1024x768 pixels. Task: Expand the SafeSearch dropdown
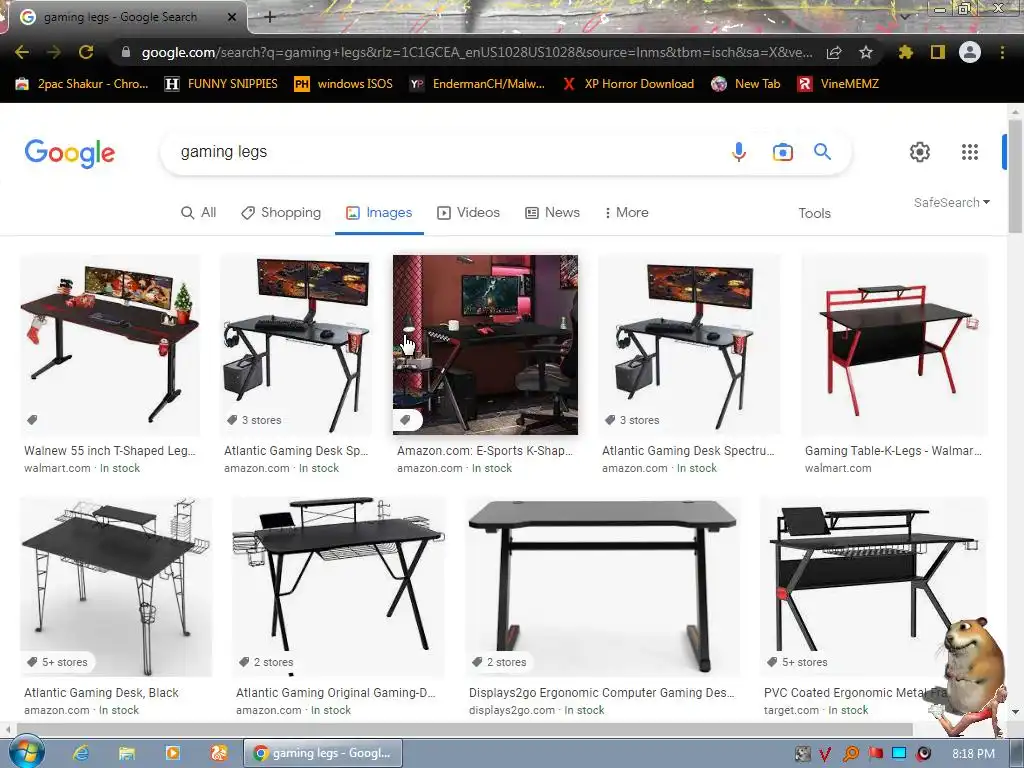click(952, 202)
